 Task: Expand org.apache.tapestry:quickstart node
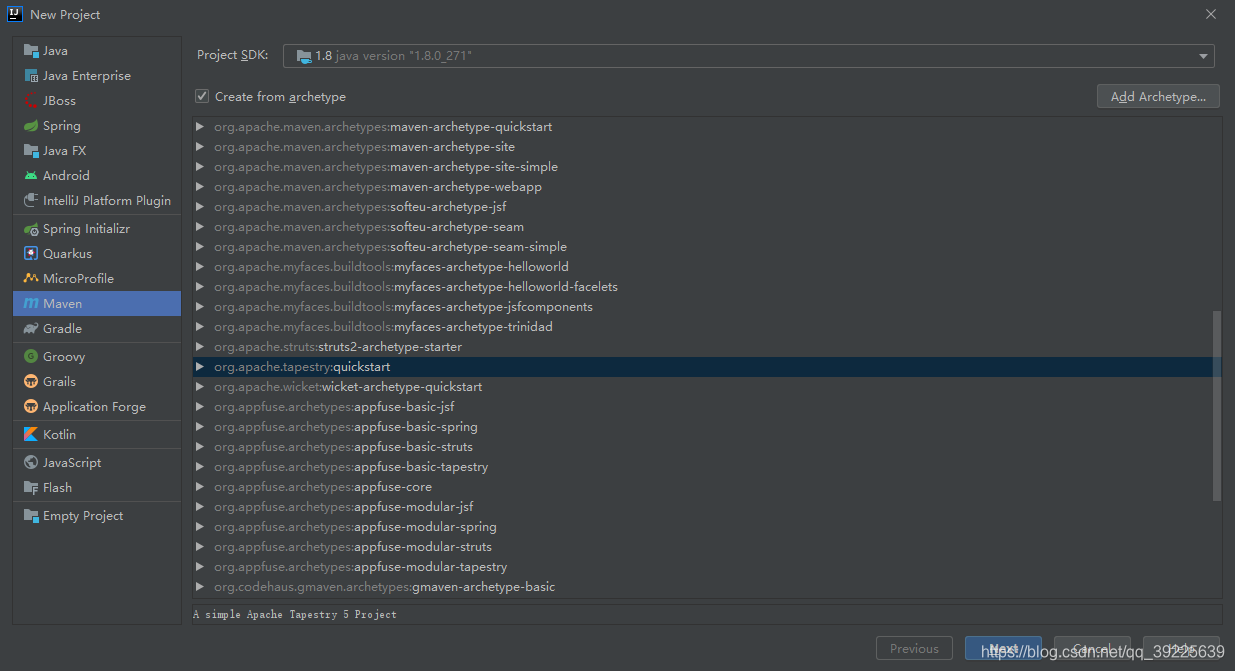[x=200, y=367]
